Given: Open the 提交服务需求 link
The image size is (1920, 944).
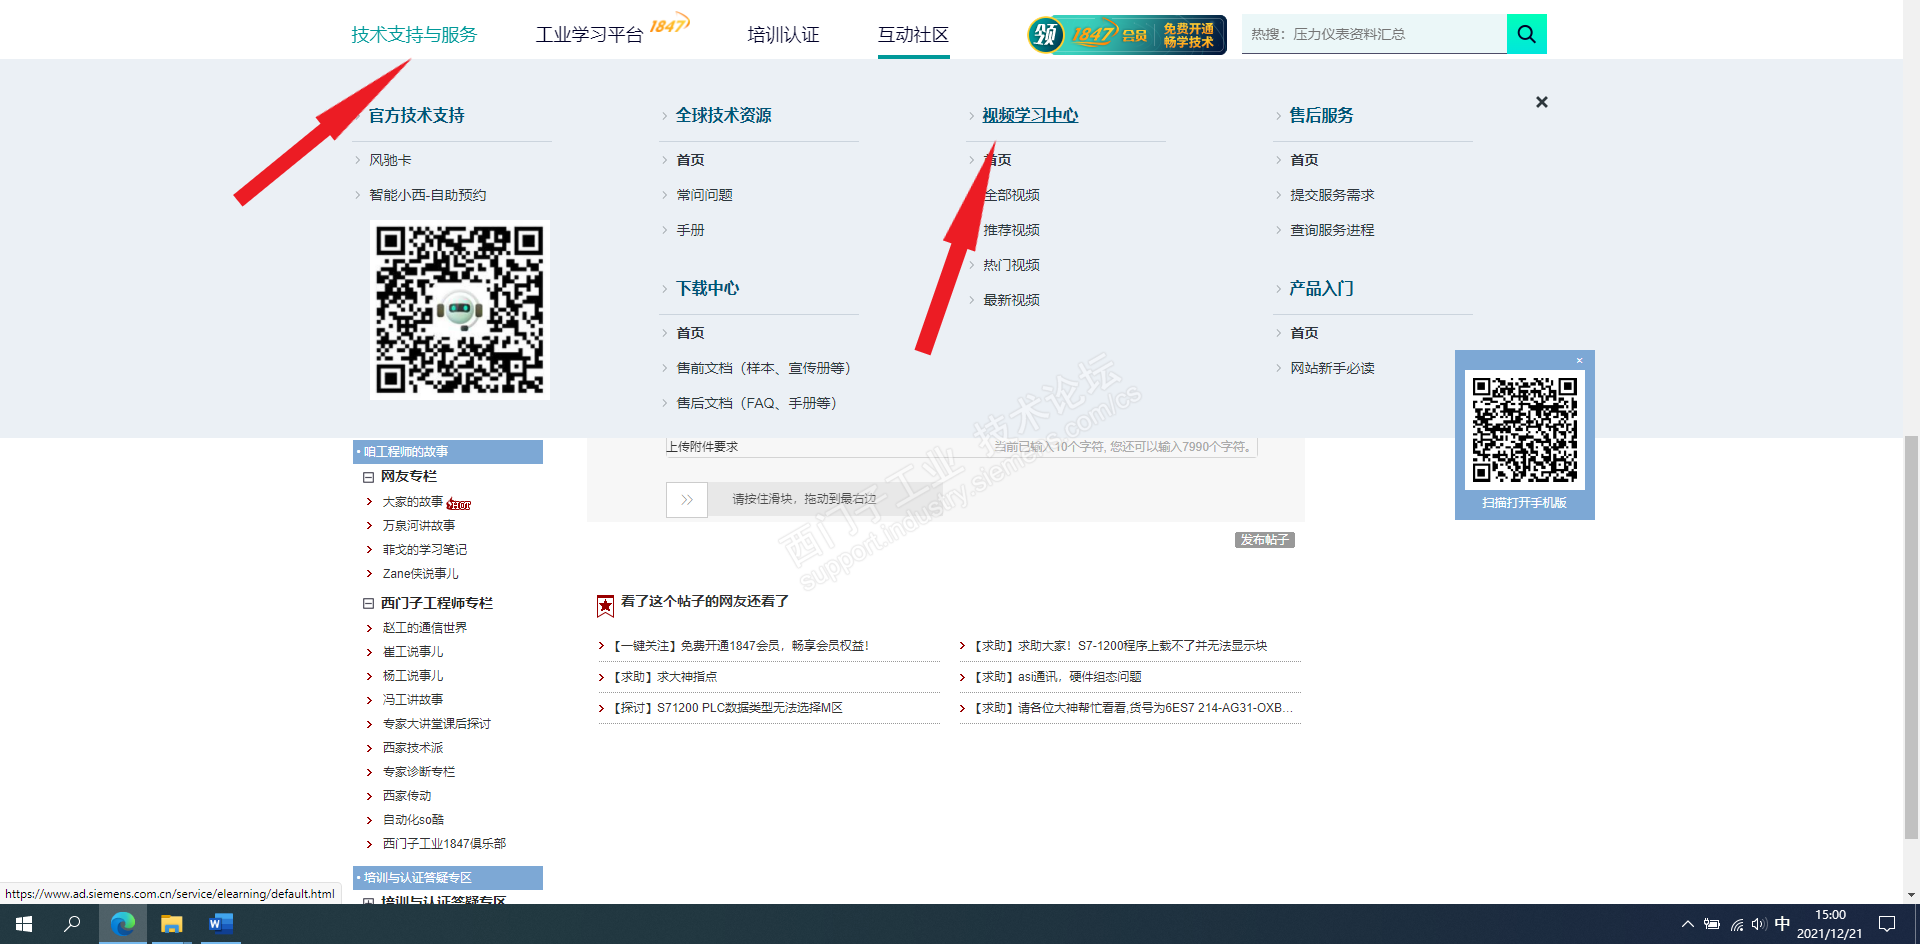Looking at the screenshot, I should [x=1332, y=195].
